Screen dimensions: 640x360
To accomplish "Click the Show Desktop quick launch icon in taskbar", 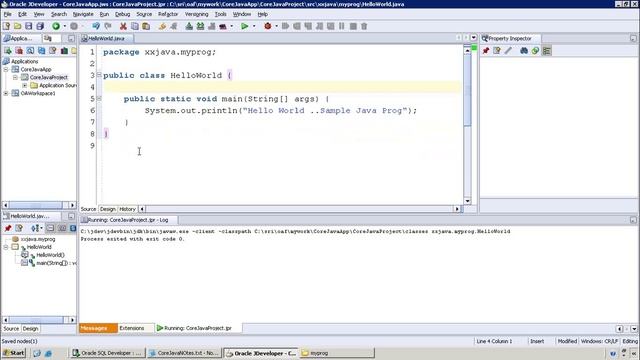I will click(x=37, y=353).
